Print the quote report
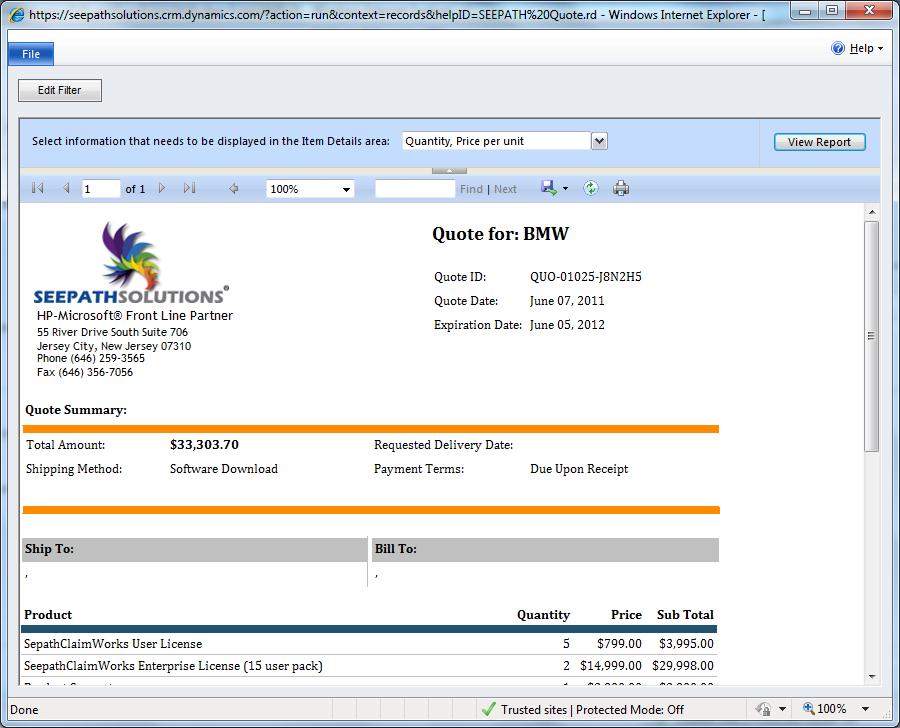Screen dimensions: 900x728 [x=621, y=188]
